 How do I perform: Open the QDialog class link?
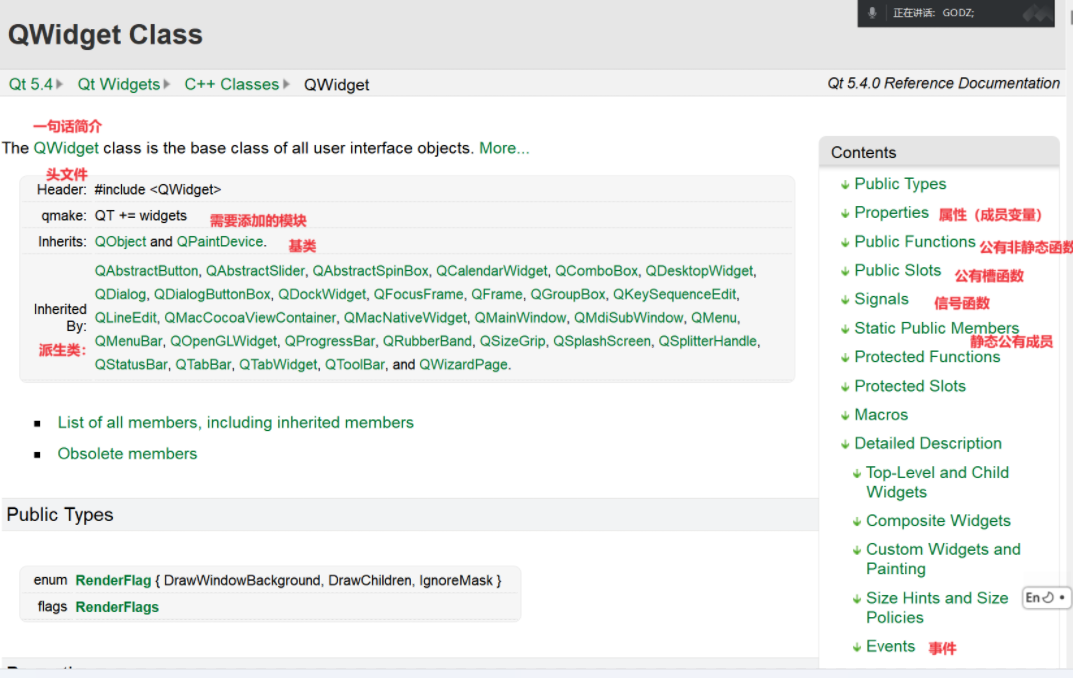tap(120, 294)
